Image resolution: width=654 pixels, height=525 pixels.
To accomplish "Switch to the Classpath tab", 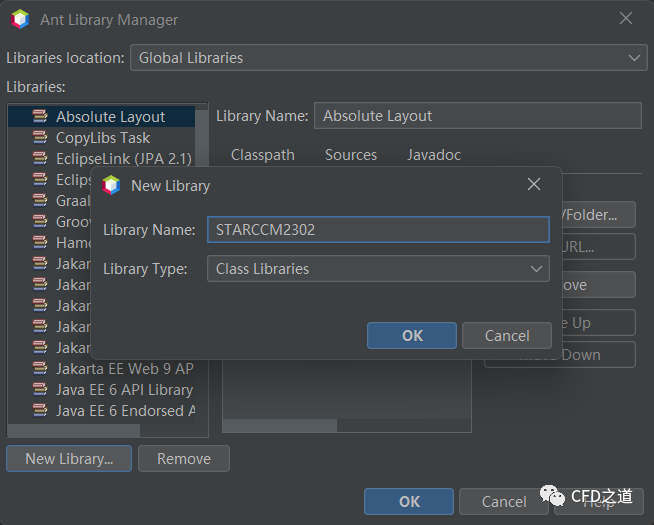I will point(263,155).
